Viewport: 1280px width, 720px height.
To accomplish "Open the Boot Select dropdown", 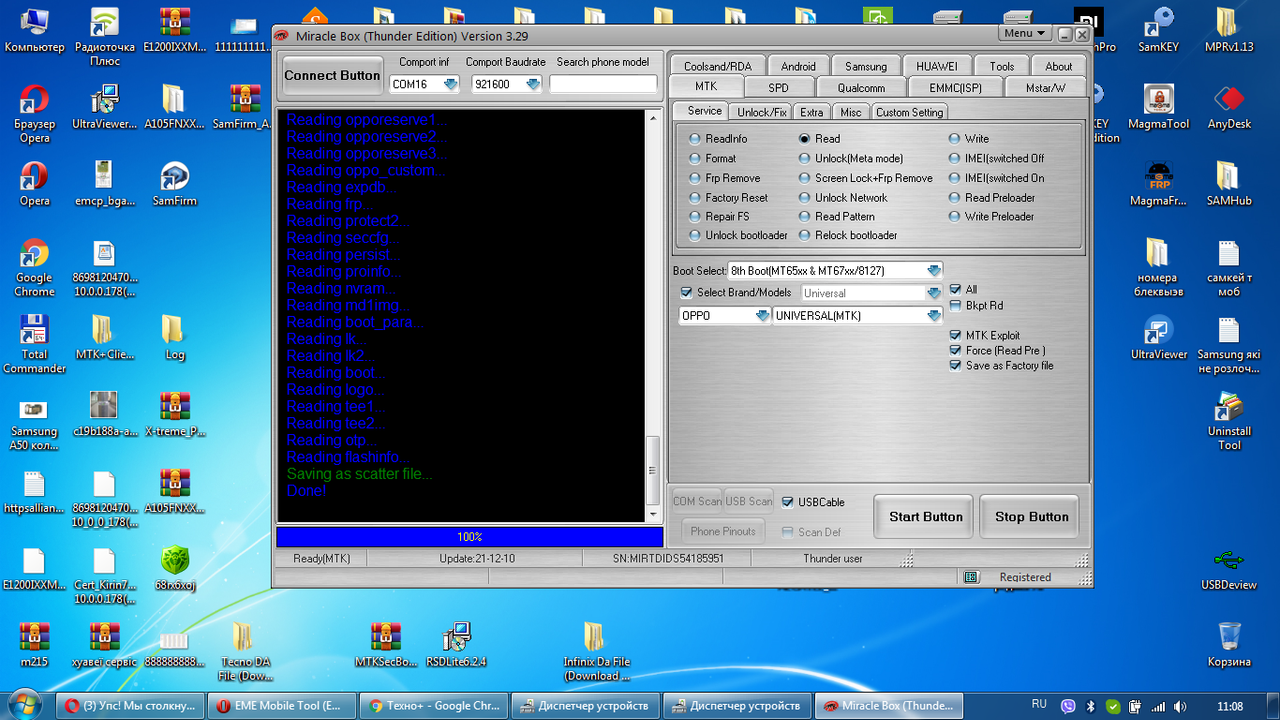I will pyautogui.click(x=934, y=270).
